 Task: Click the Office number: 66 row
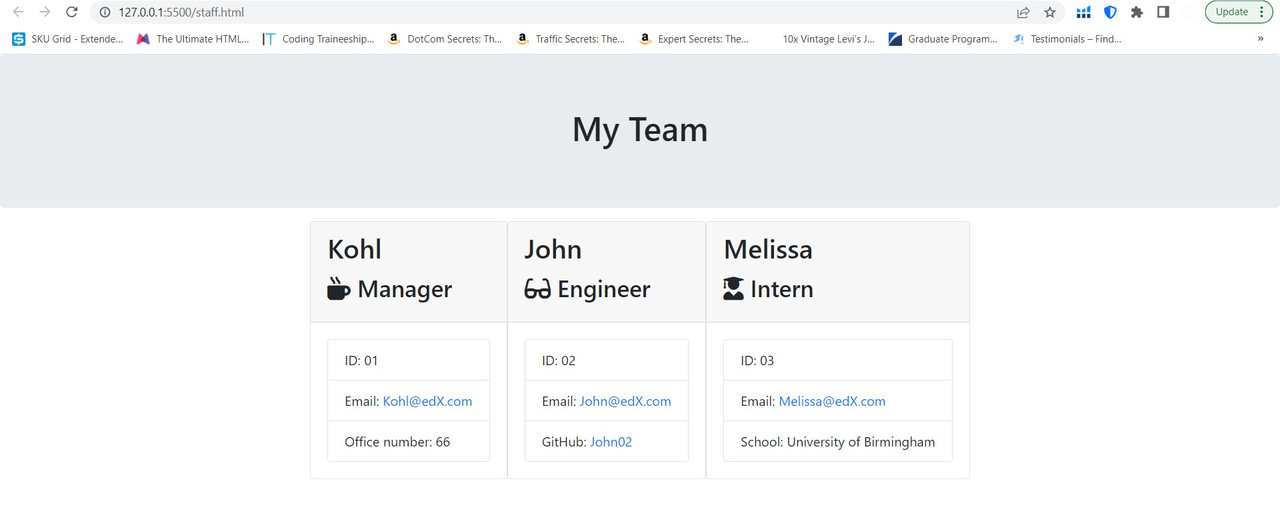pos(409,441)
